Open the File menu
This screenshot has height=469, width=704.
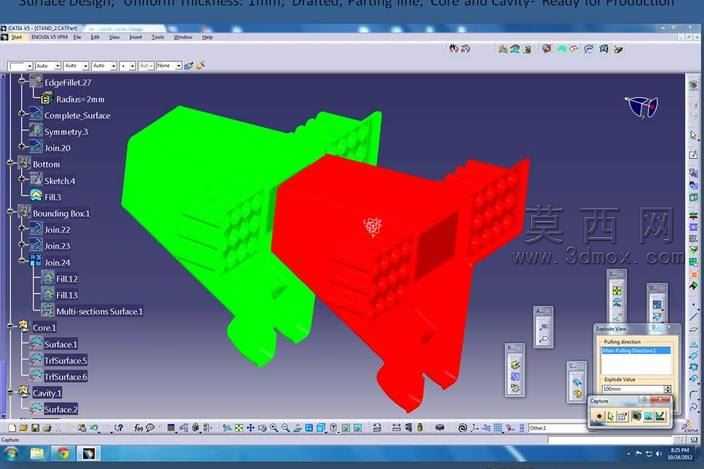coord(77,37)
